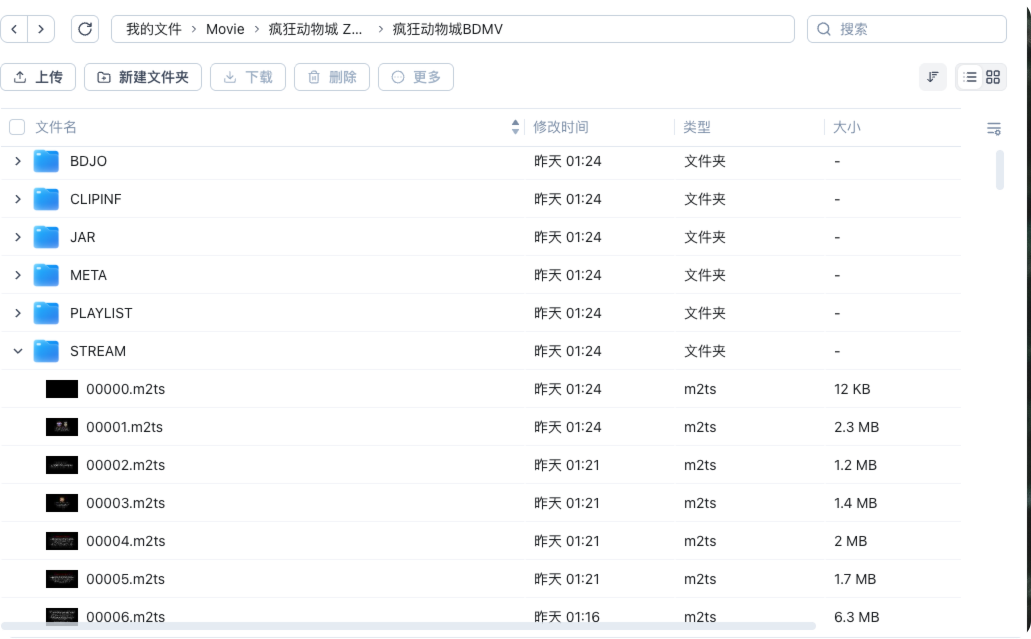Select the file name 00006.m2ts

tap(126, 617)
